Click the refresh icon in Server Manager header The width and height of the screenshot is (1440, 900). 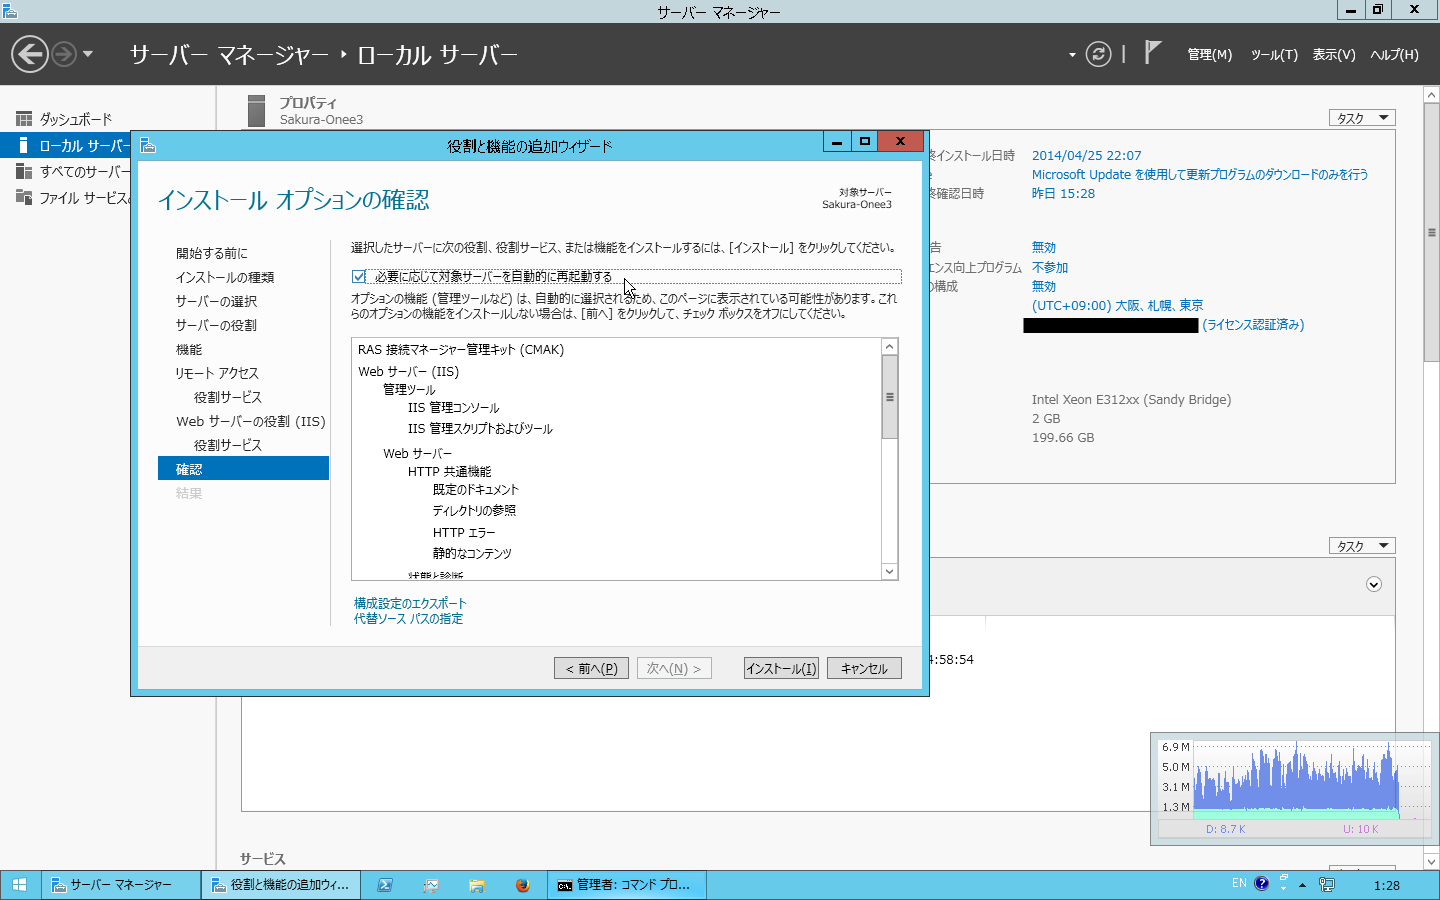tap(1098, 54)
